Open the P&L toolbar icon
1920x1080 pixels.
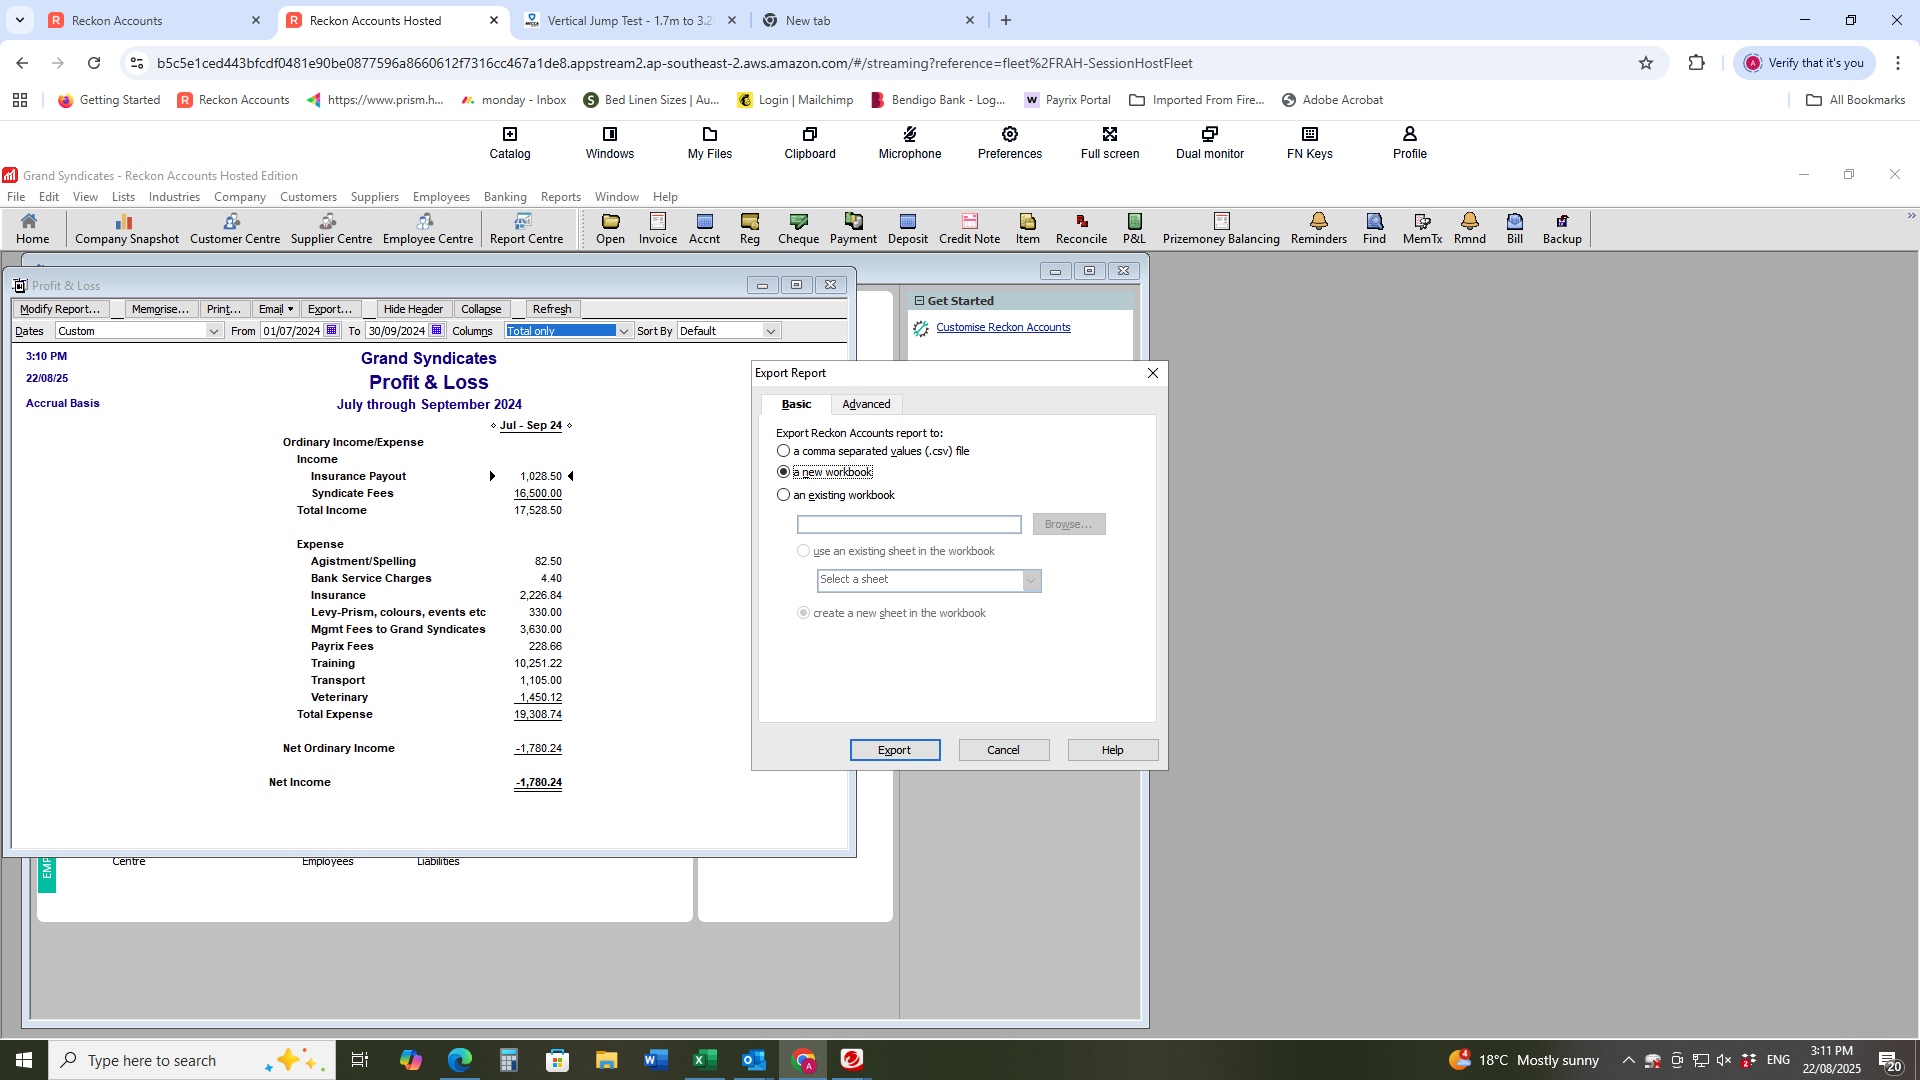coord(1134,228)
